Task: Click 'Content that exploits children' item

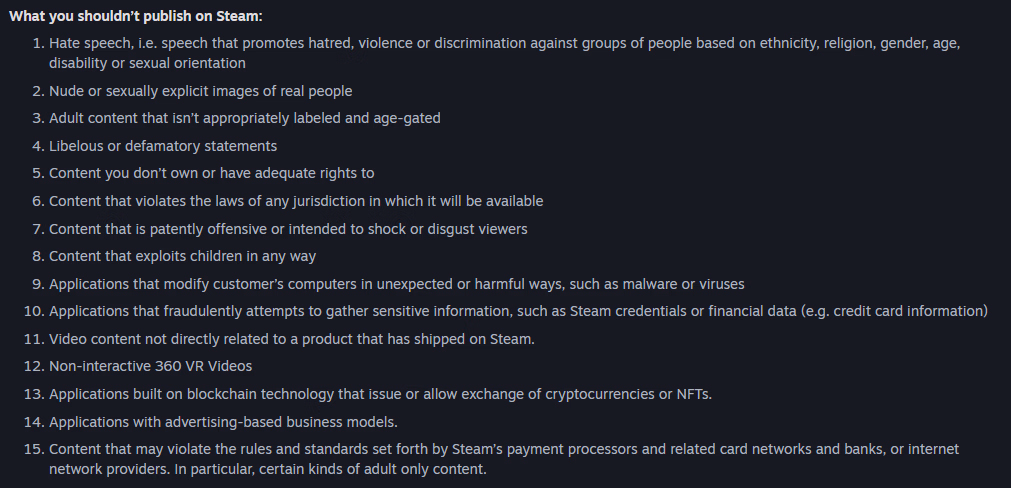Action: [x=182, y=257]
